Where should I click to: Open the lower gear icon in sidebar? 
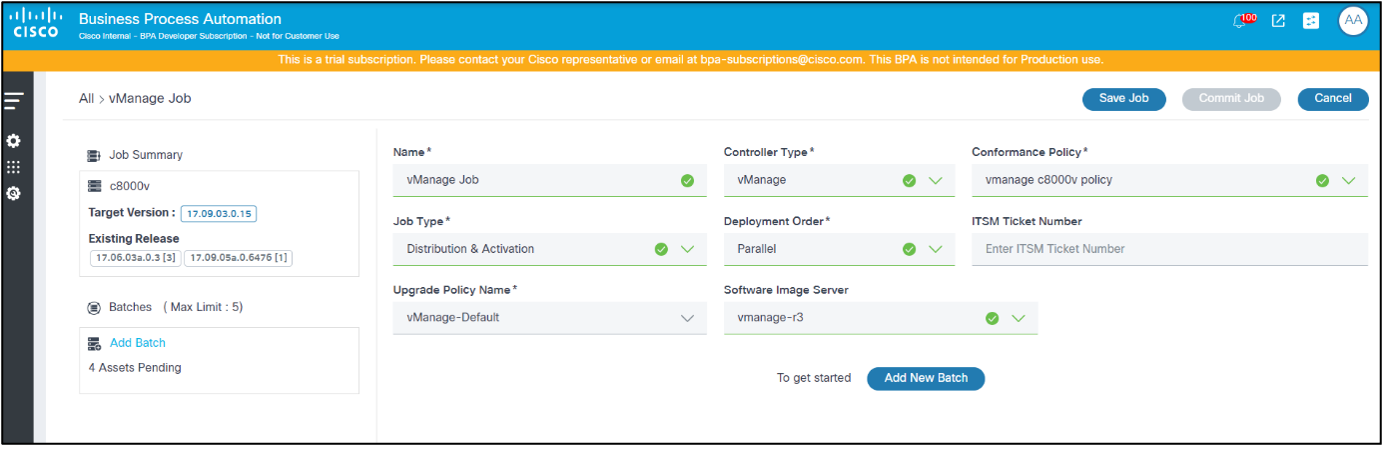pyautogui.click(x=14, y=193)
